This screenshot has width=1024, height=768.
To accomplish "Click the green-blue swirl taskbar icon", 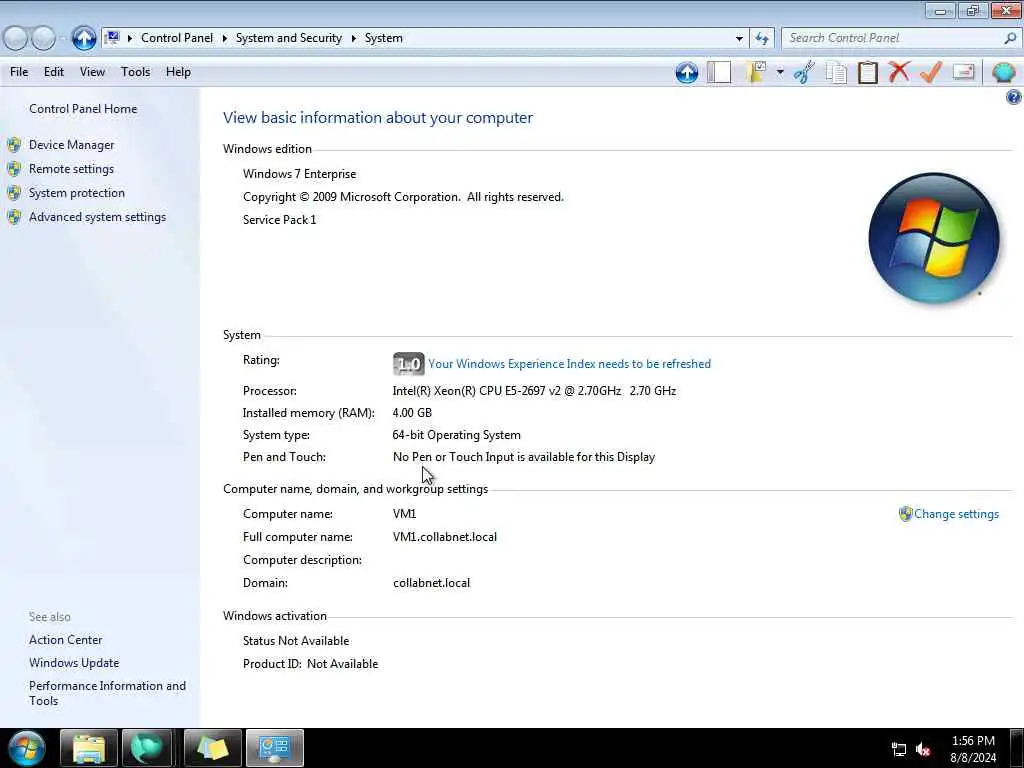I will pyautogui.click(x=148, y=748).
